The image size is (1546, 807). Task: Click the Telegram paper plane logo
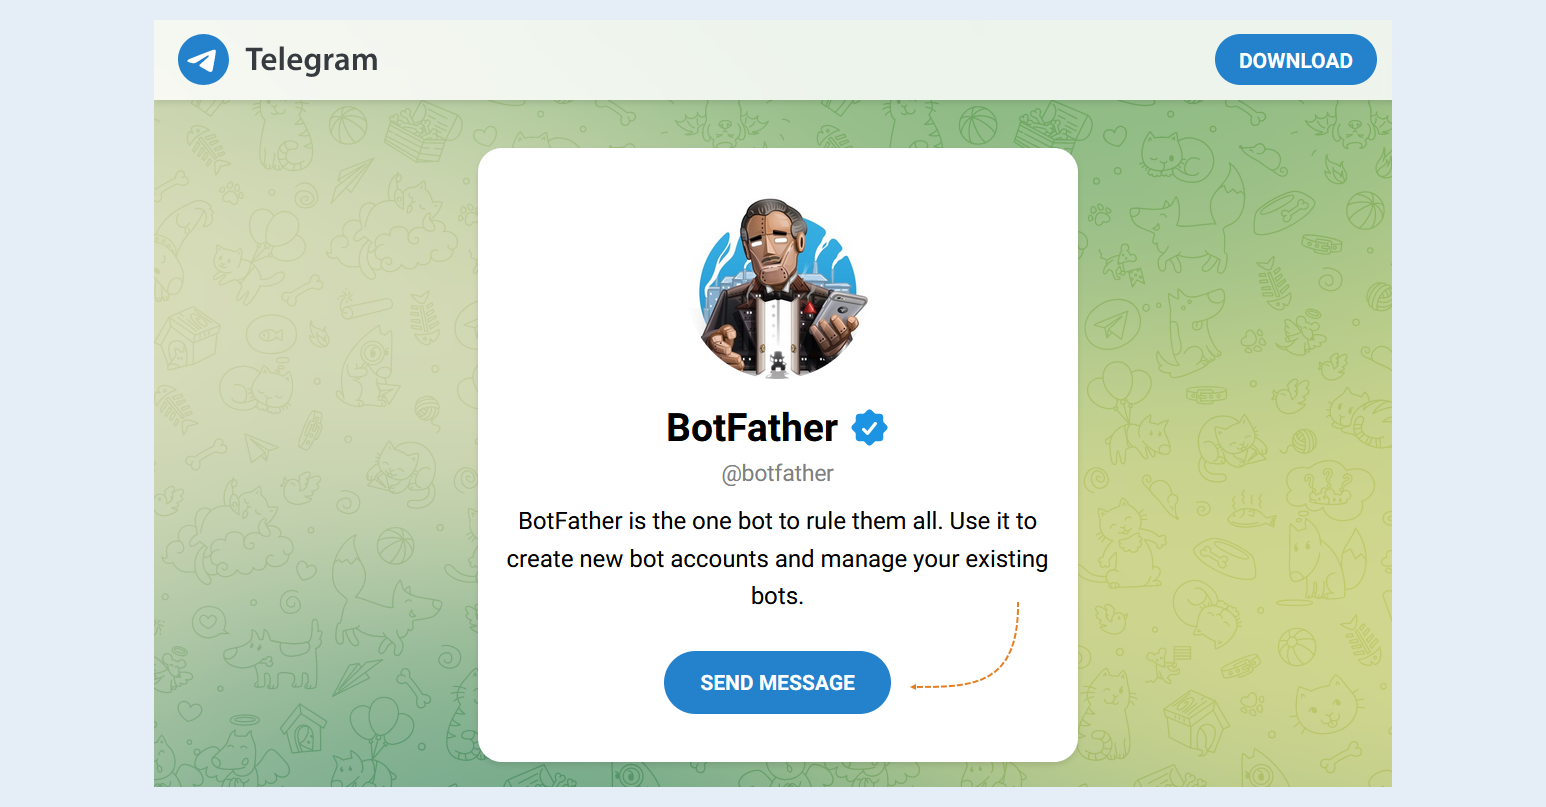pyautogui.click(x=203, y=60)
